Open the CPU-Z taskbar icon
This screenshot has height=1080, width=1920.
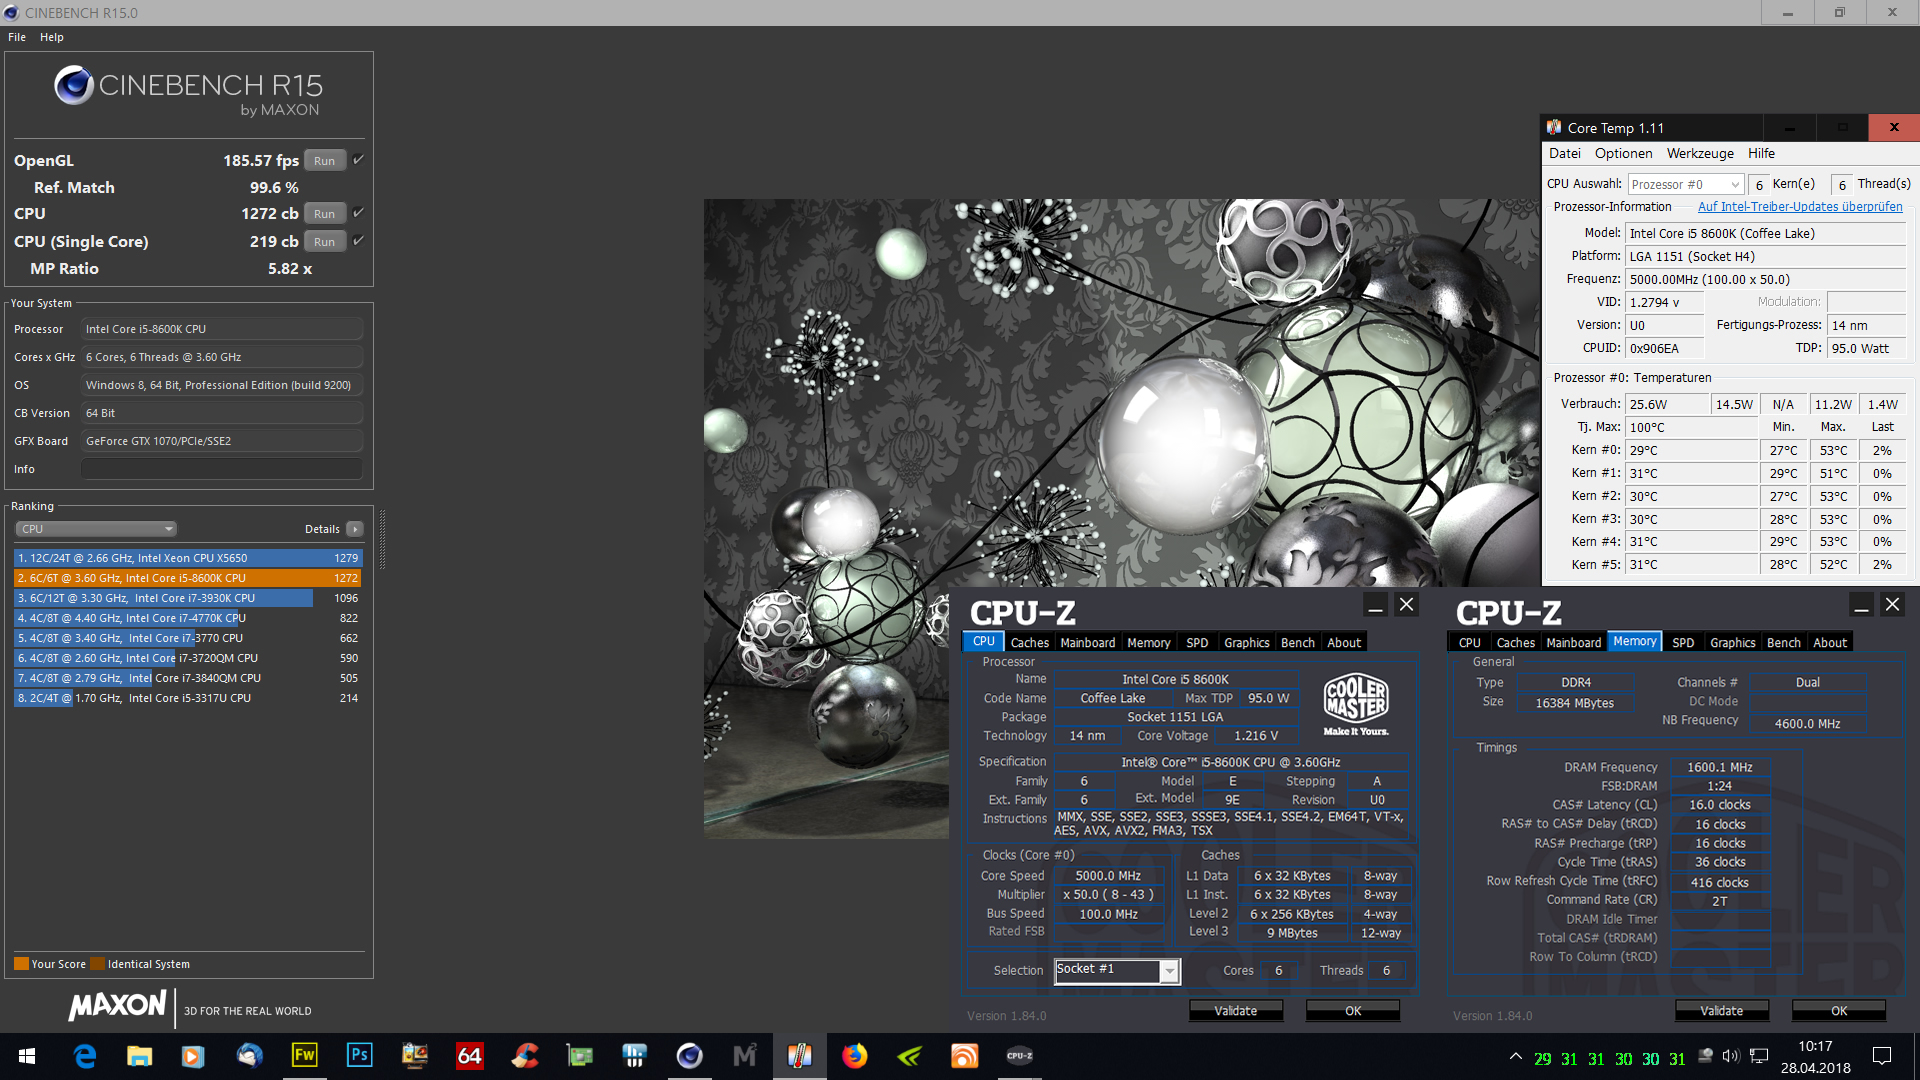[x=1019, y=1055]
